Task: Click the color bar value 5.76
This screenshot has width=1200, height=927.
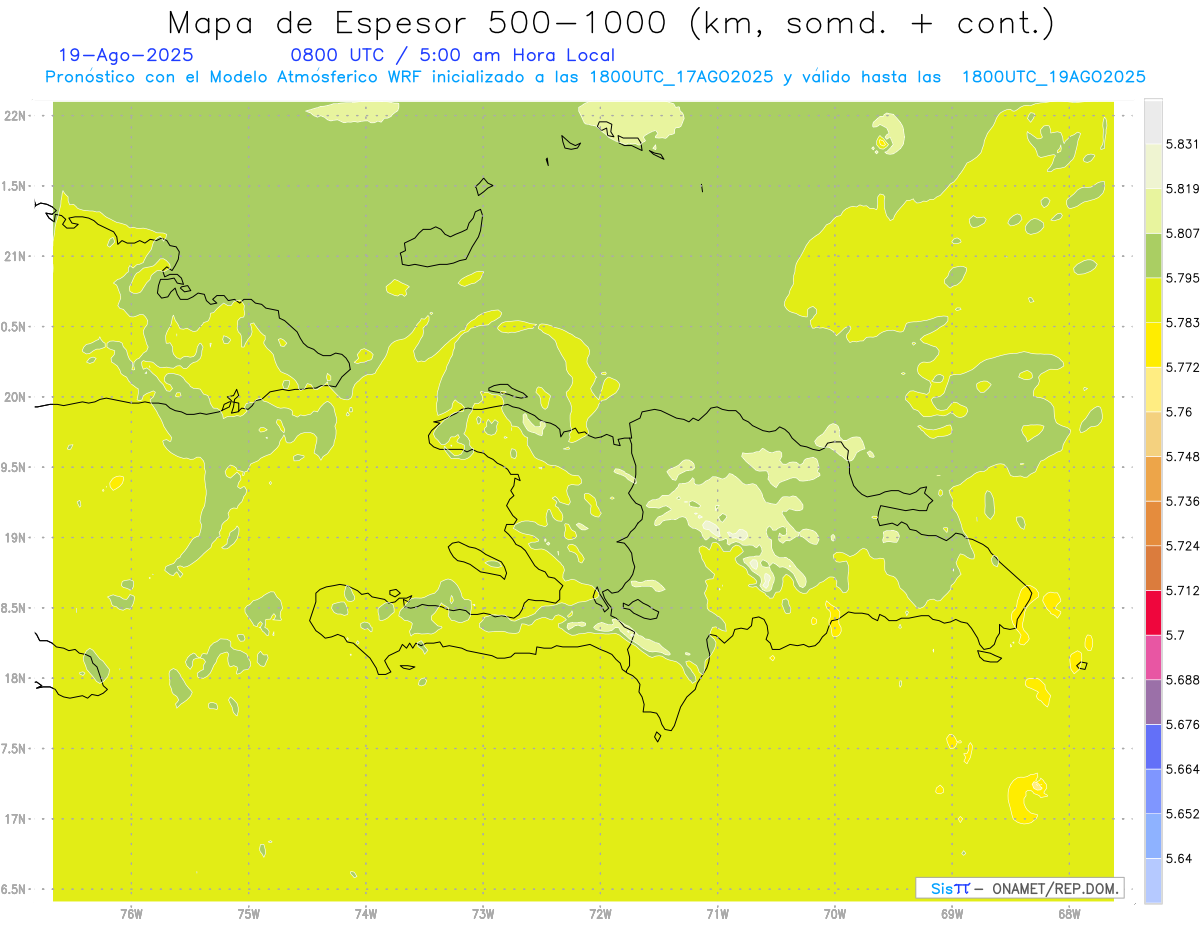Action: pyautogui.click(x=1179, y=412)
